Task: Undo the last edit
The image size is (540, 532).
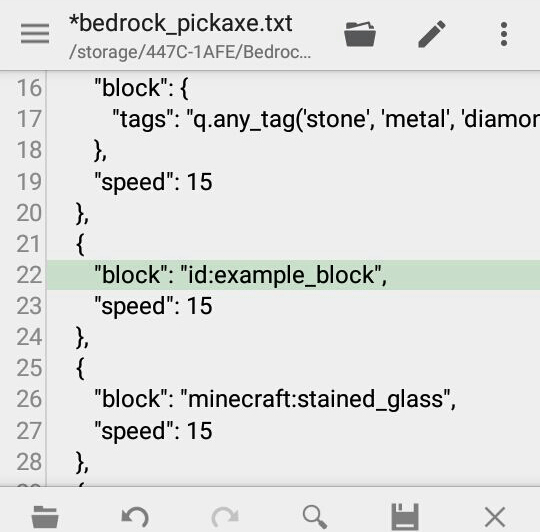Action: coord(135,517)
